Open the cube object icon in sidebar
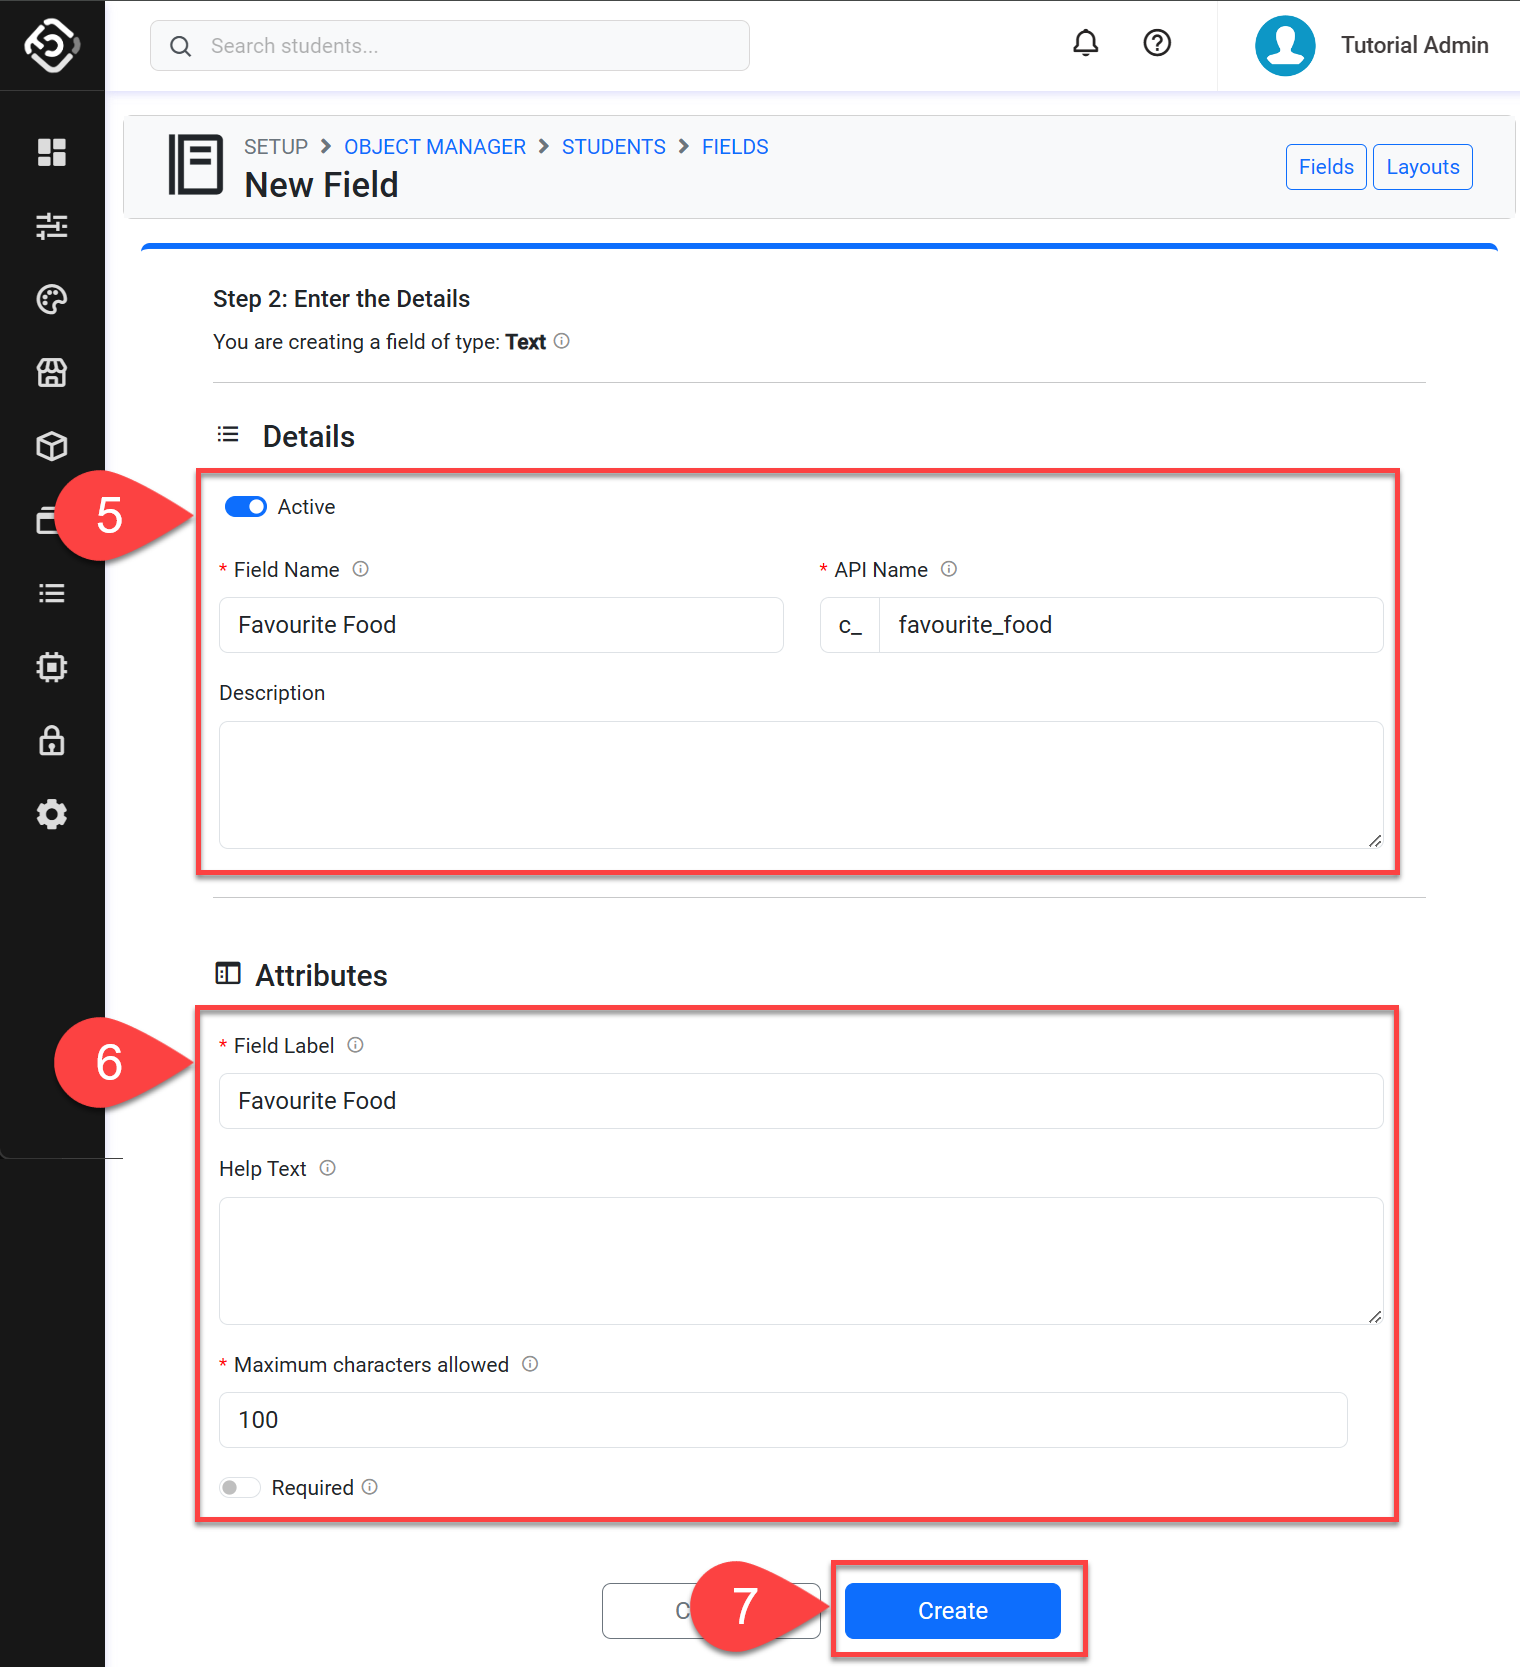 [52, 446]
